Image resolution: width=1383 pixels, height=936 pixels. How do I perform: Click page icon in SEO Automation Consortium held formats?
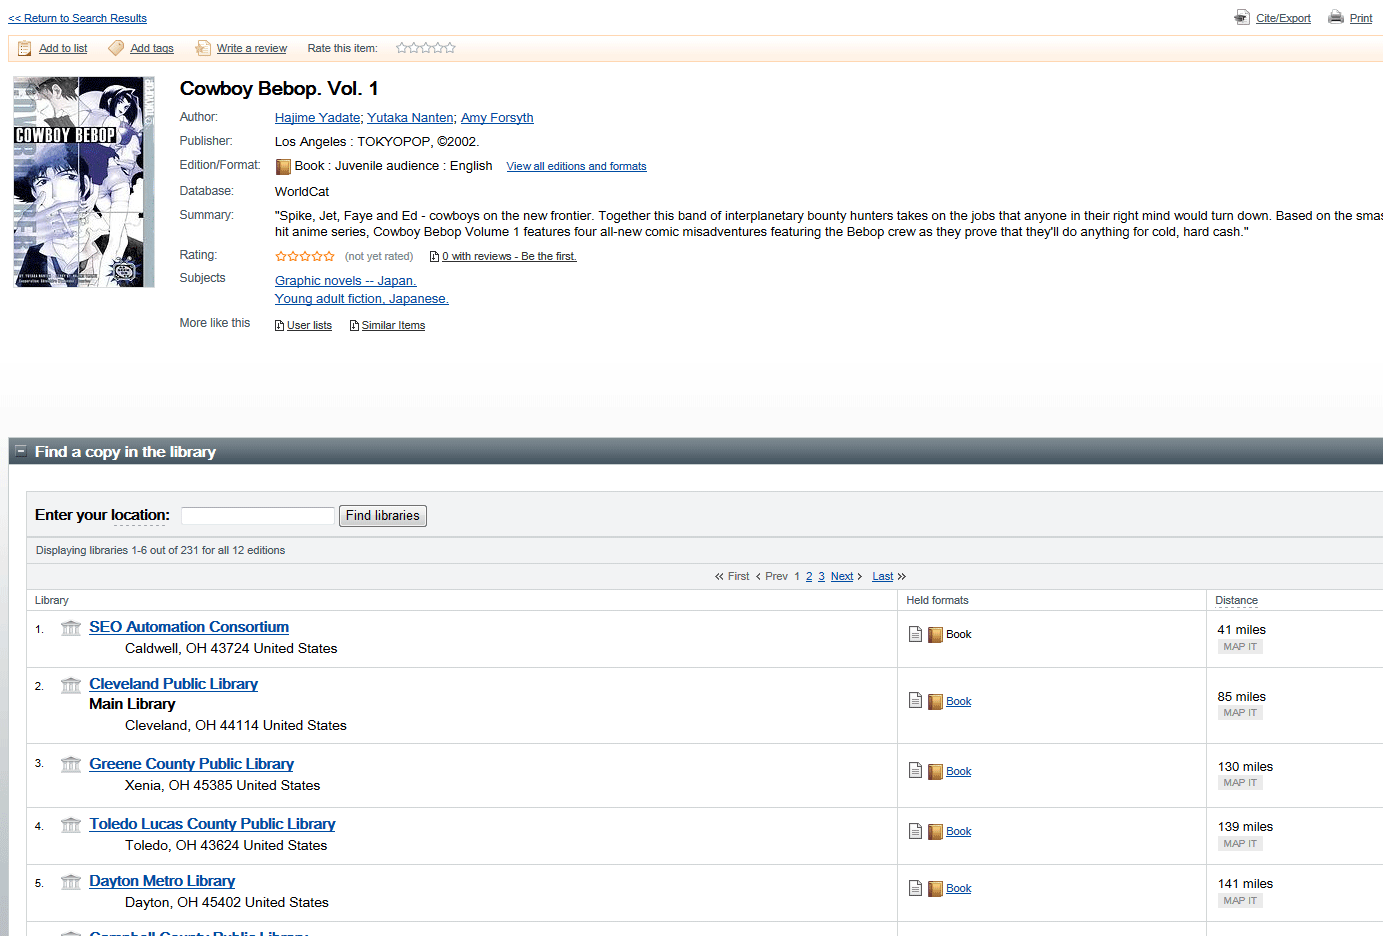[915, 634]
